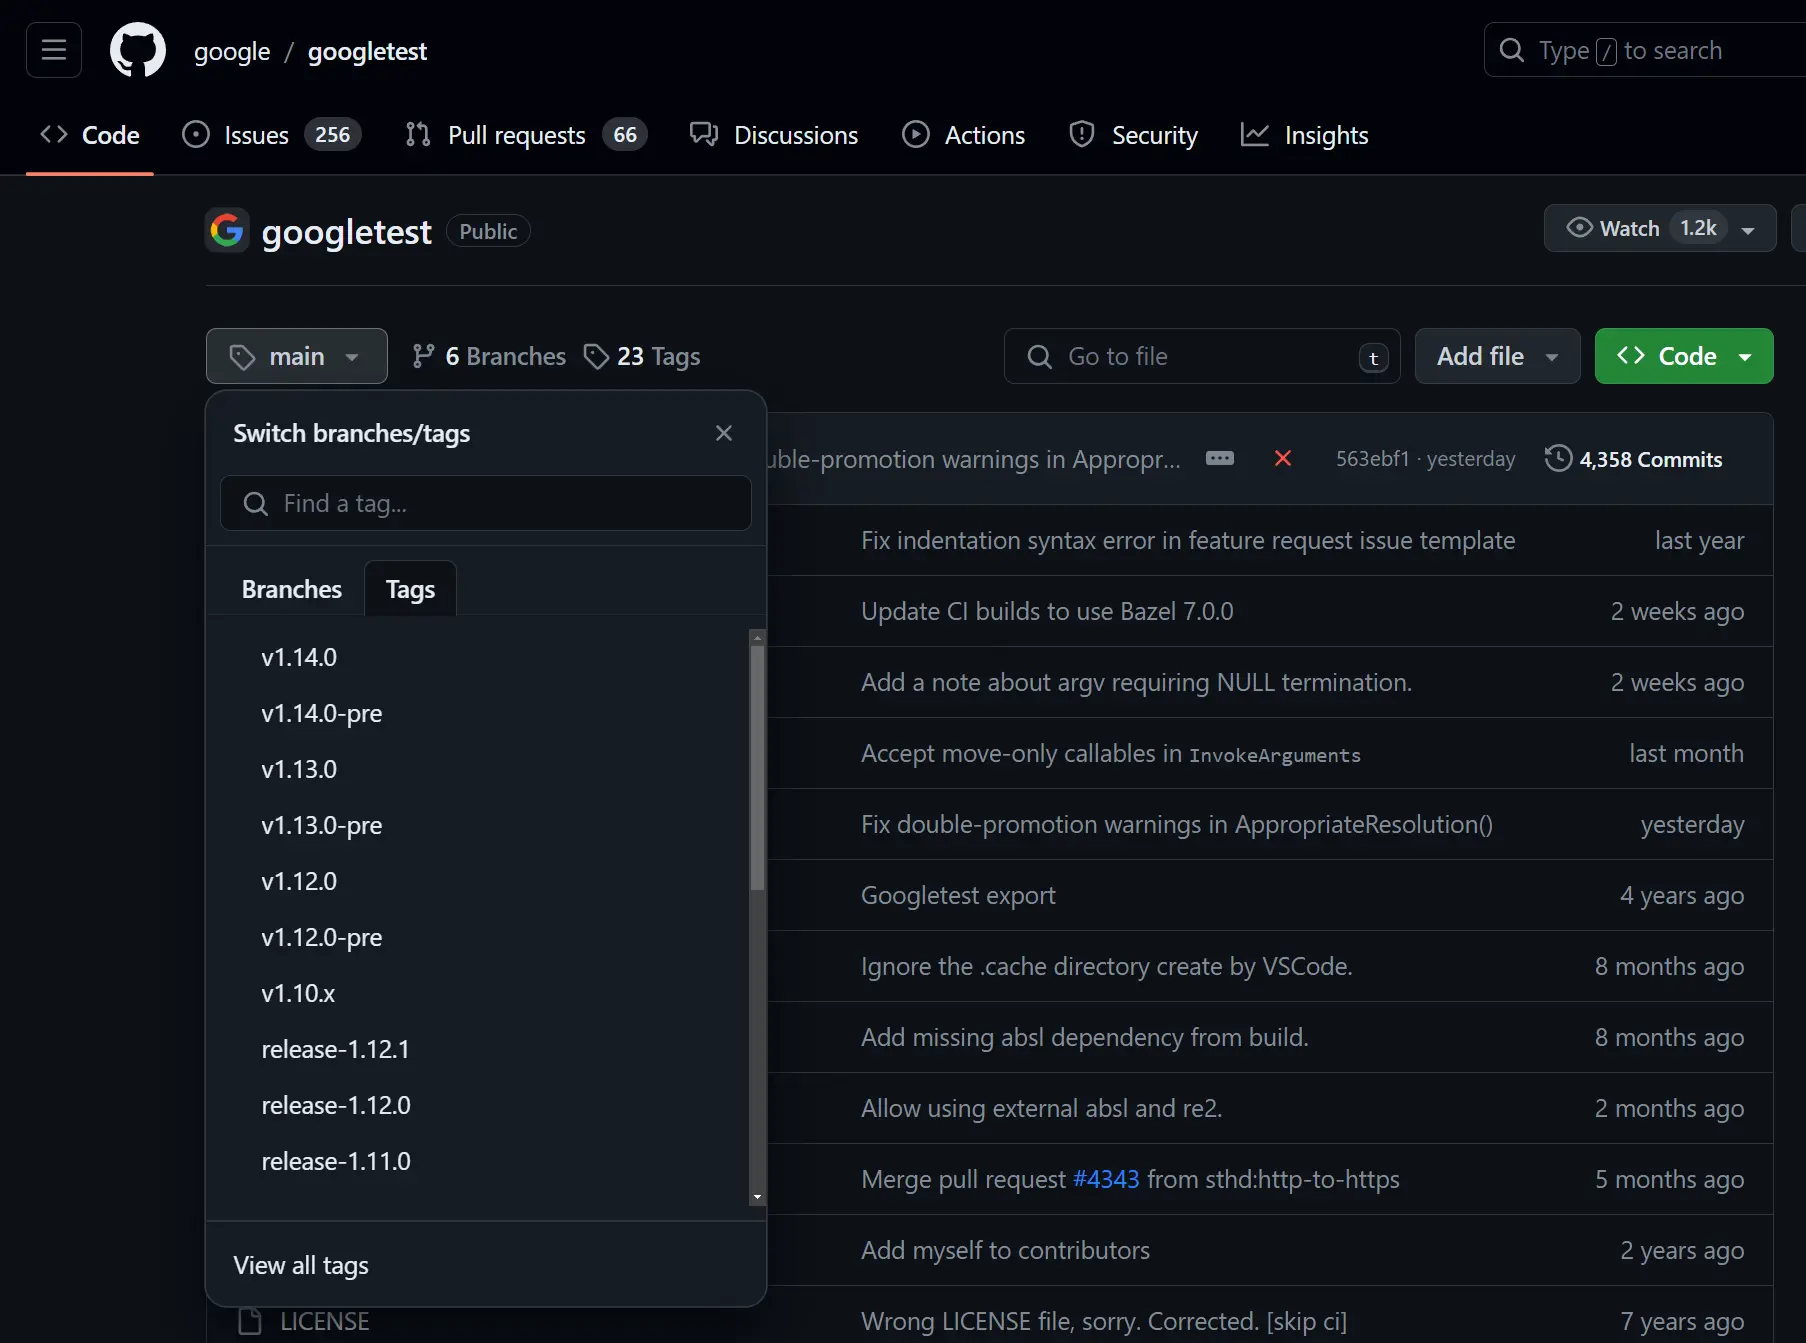Open commit 'Accept move-only callables' message
Image resolution: width=1806 pixels, height=1343 pixels.
pyautogui.click(x=1110, y=753)
